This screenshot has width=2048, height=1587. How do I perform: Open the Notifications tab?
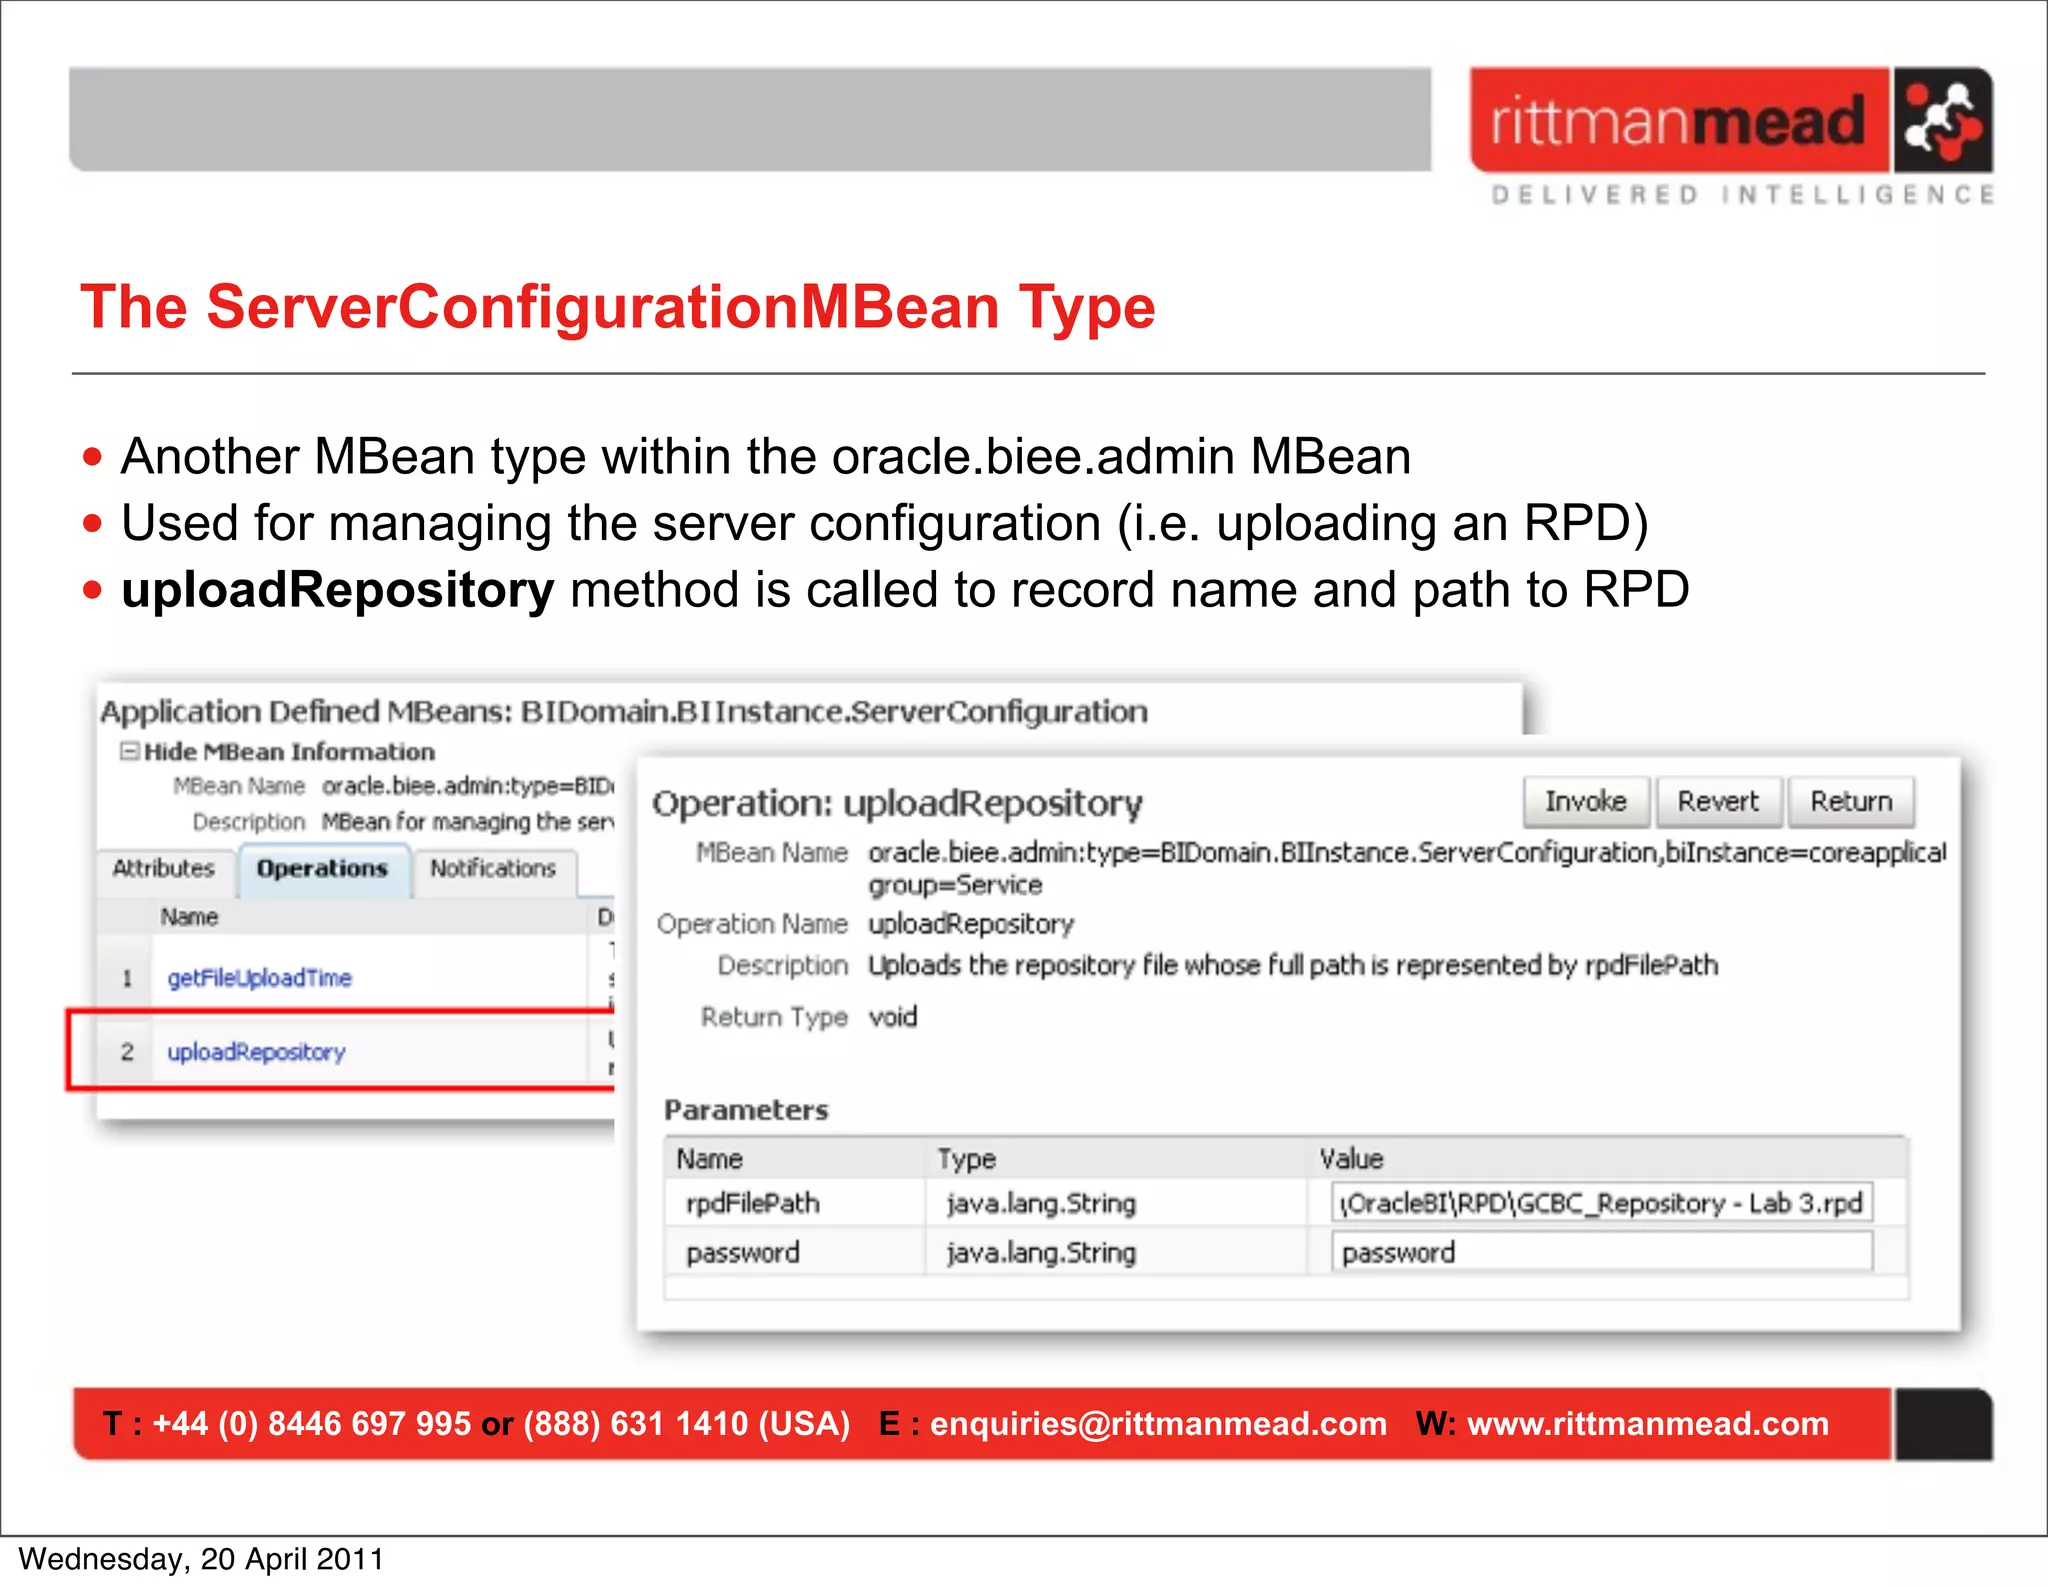(x=493, y=868)
